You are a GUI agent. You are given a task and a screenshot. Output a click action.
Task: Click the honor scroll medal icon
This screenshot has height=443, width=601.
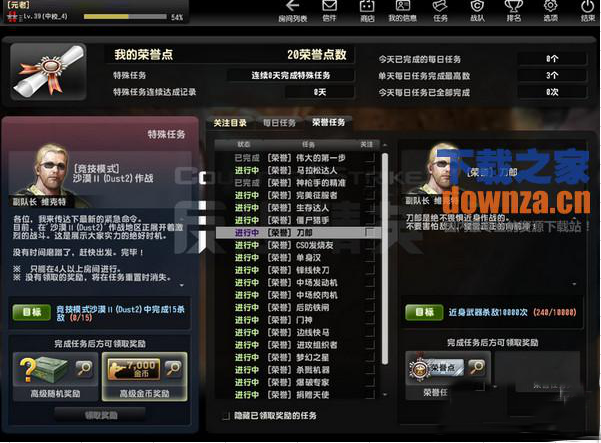(48, 71)
